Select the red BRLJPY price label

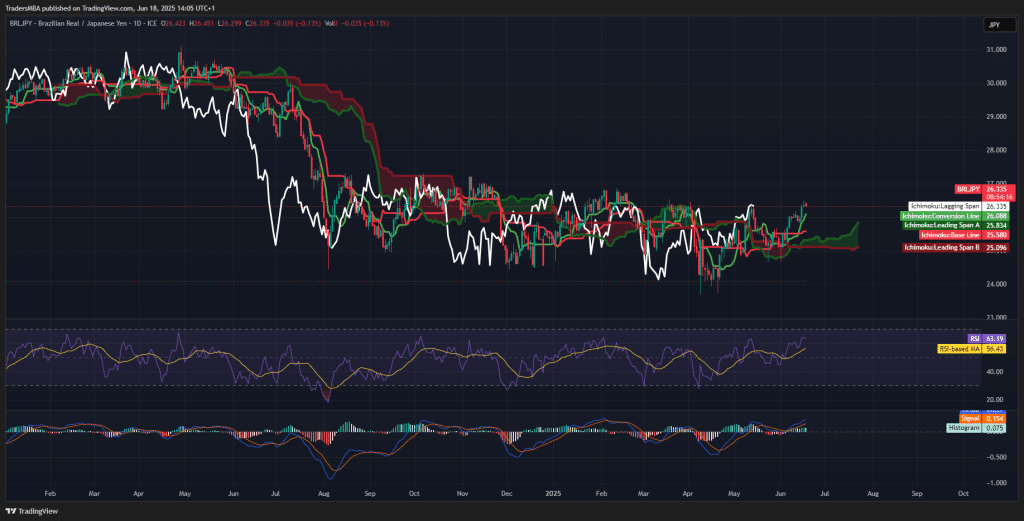click(967, 188)
